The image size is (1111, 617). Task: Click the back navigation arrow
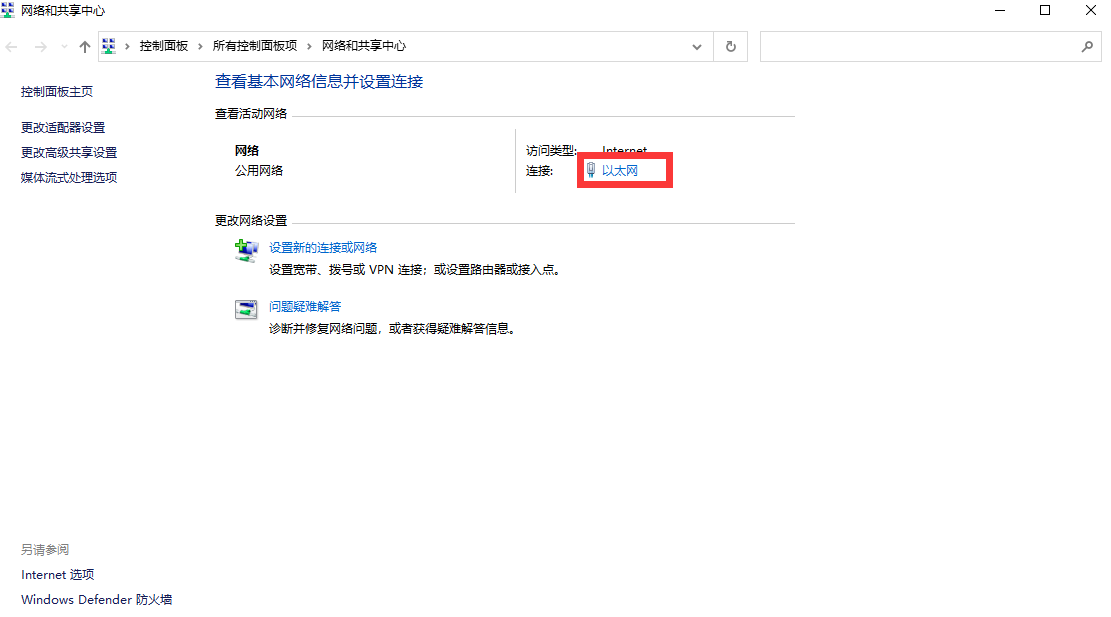11,45
